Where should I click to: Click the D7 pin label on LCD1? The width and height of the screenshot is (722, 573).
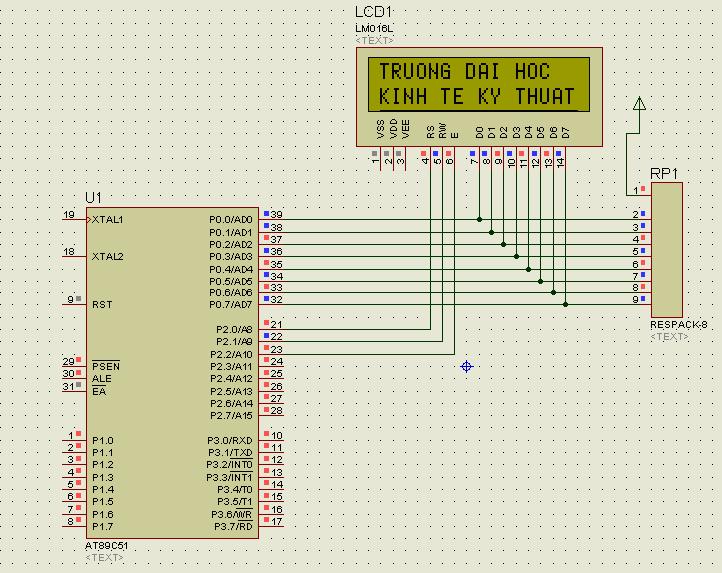pos(566,133)
